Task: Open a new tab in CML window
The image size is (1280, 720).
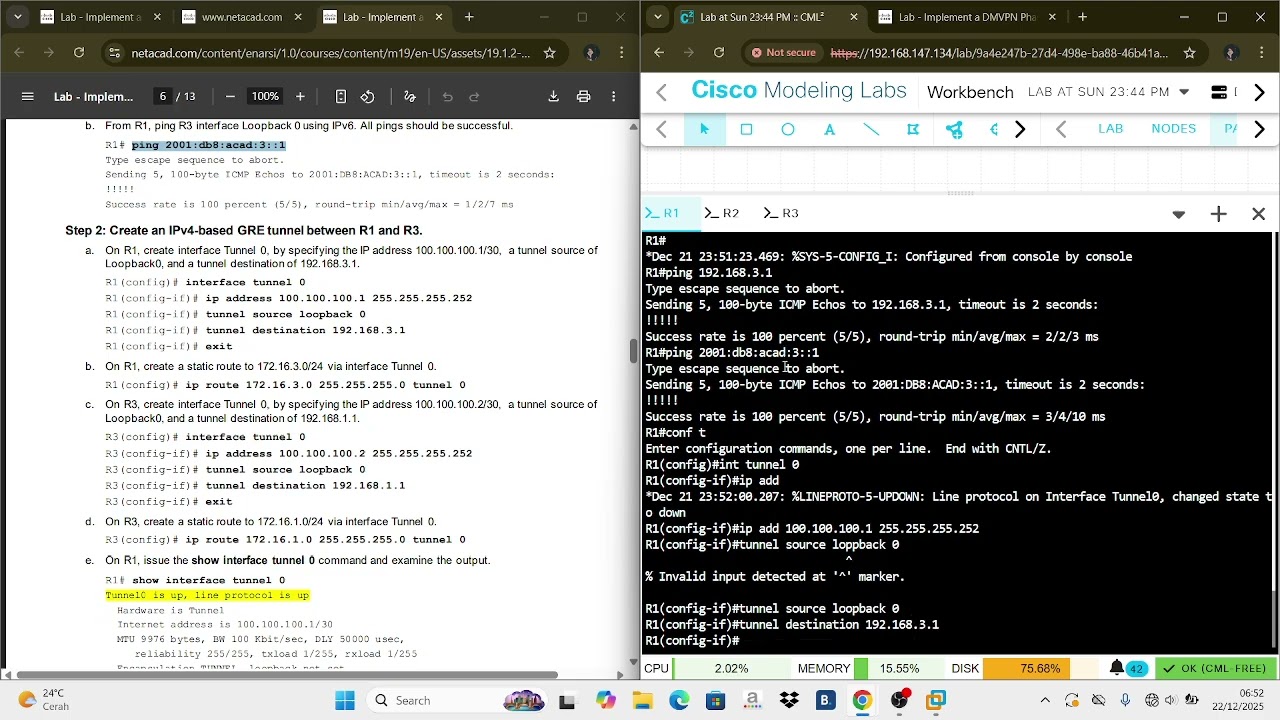Action: (x=1082, y=17)
